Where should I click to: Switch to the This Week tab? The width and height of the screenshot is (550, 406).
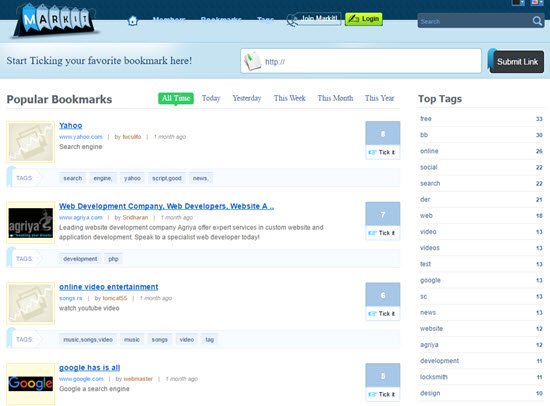click(x=290, y=98)
